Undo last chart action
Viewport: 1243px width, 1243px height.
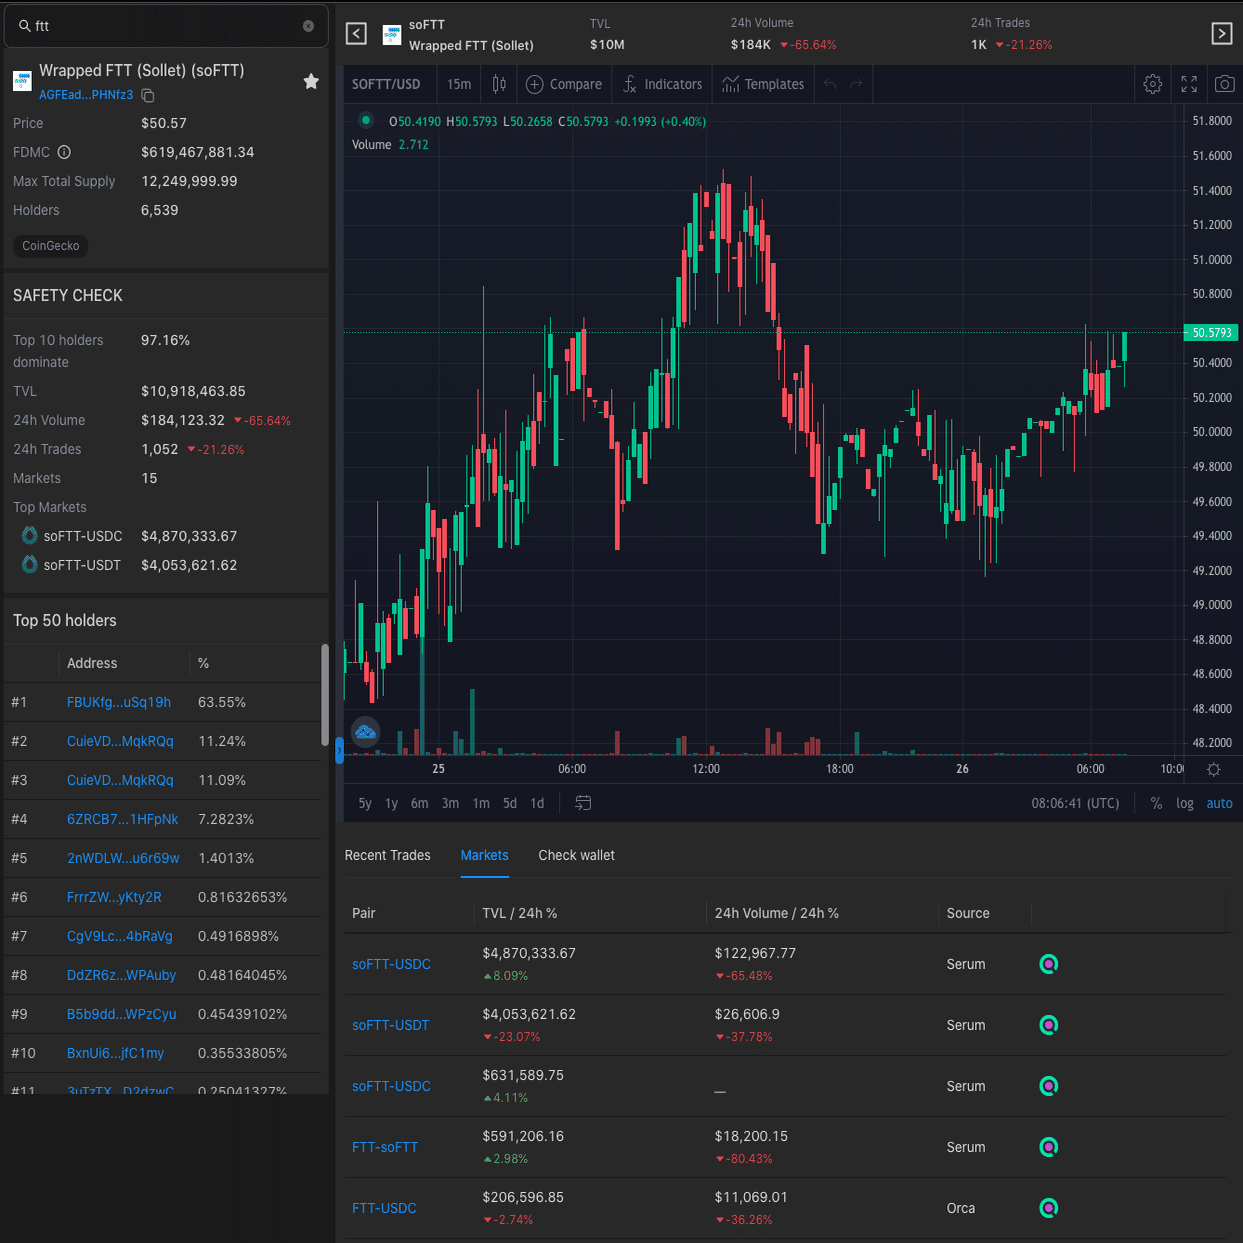coord(830,85)
